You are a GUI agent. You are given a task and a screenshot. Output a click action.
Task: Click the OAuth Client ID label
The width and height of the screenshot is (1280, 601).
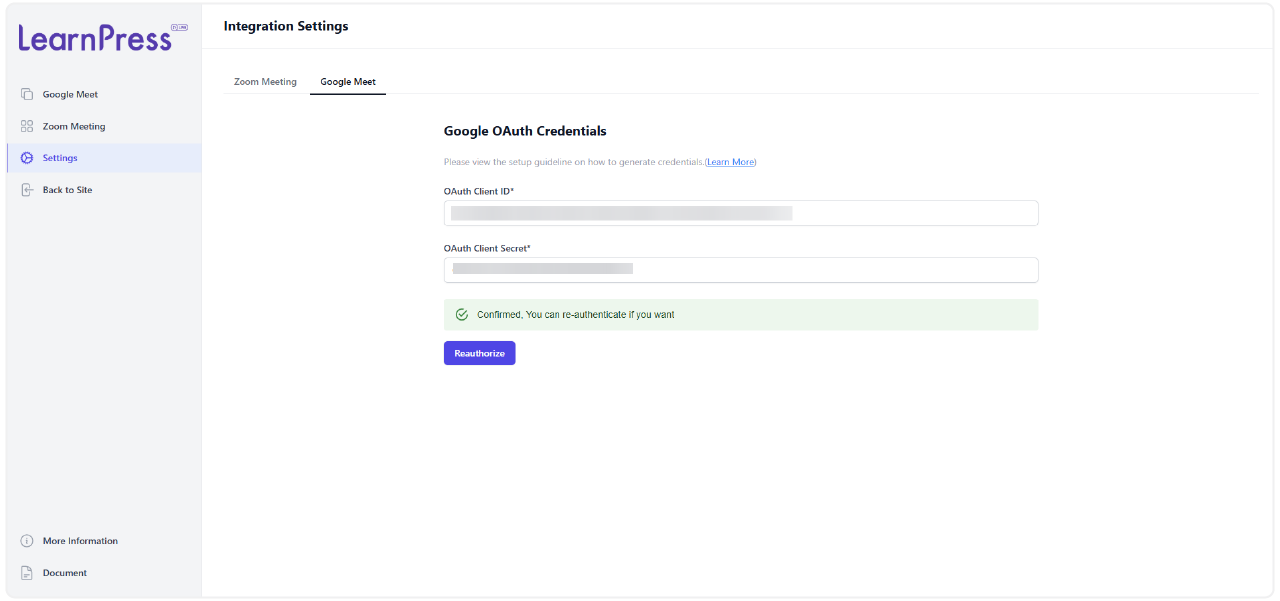point(479,191)
